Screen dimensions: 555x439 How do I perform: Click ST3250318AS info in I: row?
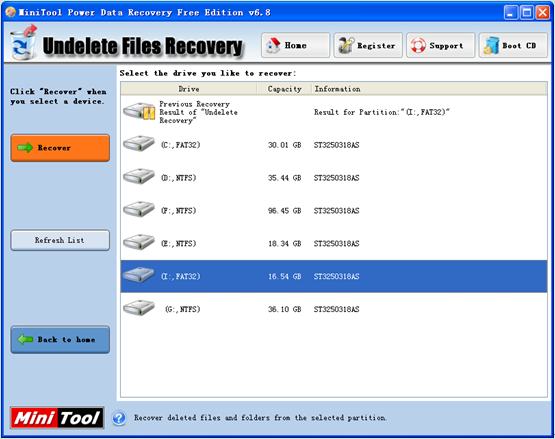coord(336,276)
